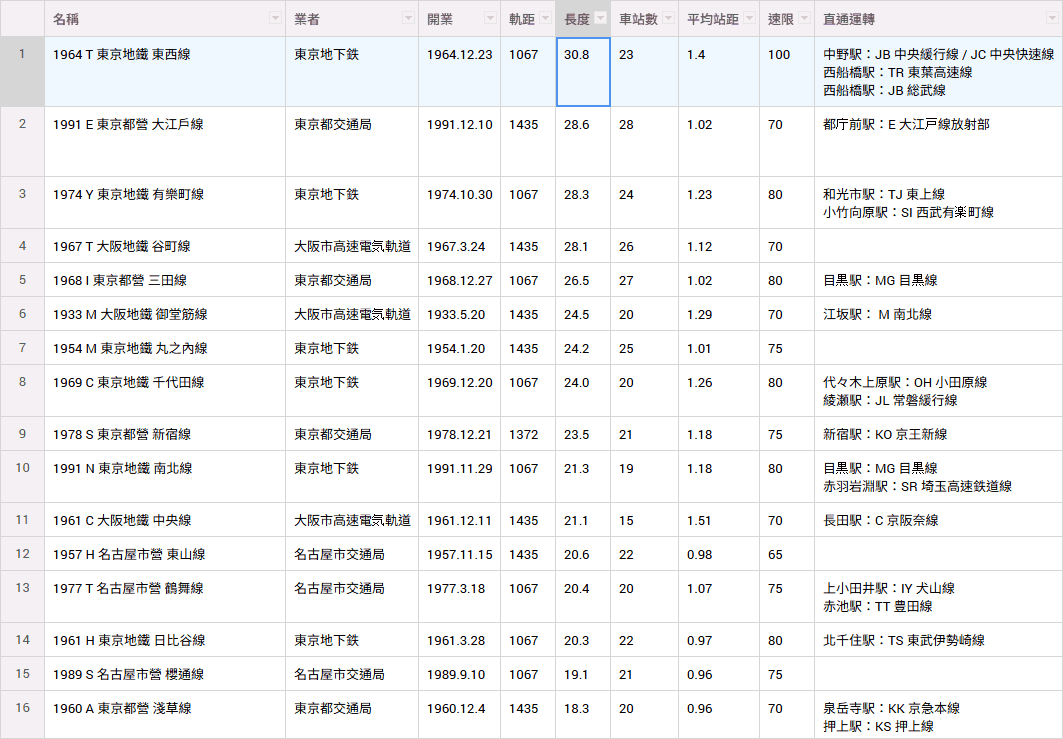Screen dimensions: 1063x739
Task: Select average spacing cell 1.51
Action: [719, 520]
